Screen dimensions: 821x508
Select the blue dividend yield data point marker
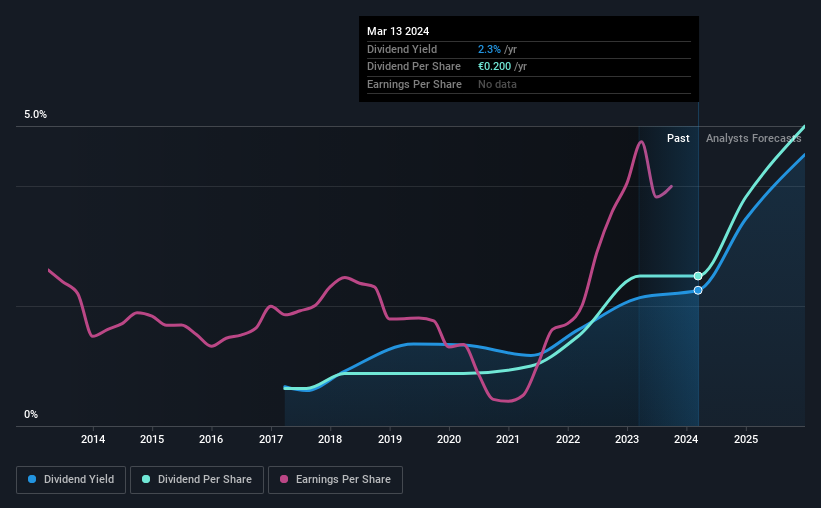point(698,290)
